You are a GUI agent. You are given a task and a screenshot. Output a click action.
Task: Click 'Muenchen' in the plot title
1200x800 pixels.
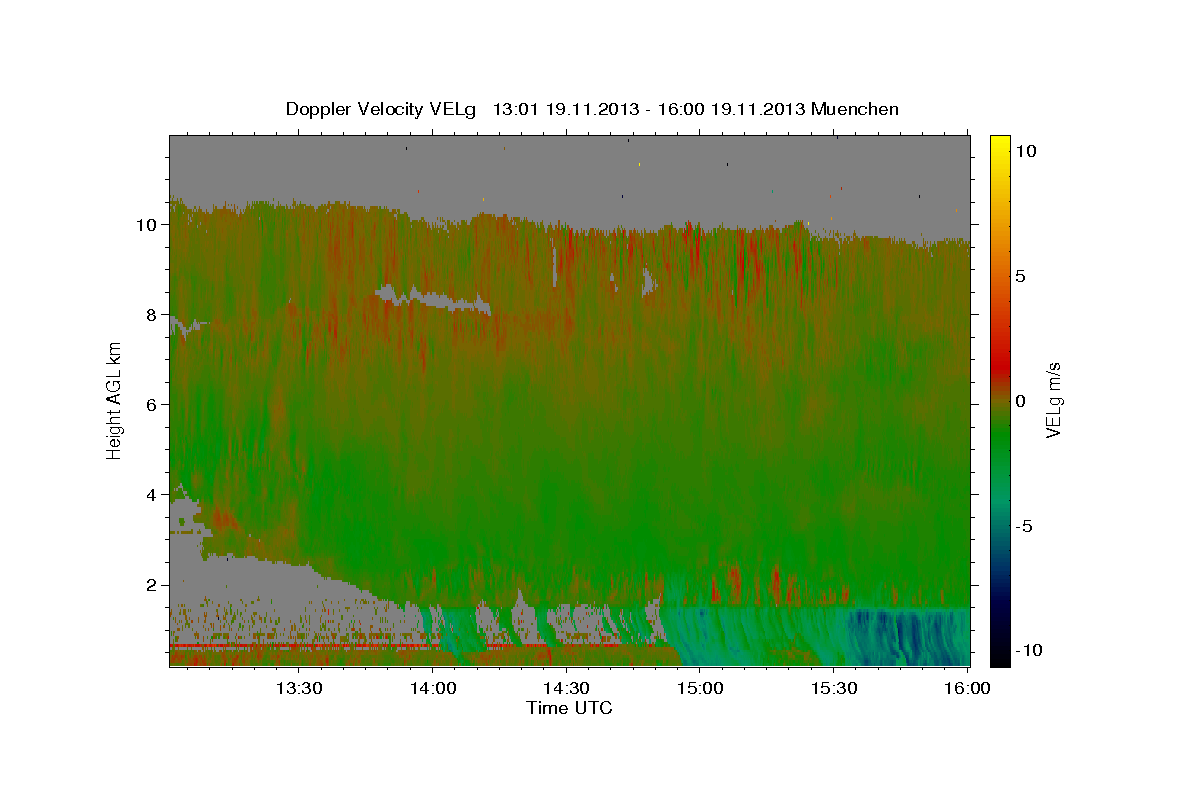pos(855,109)
